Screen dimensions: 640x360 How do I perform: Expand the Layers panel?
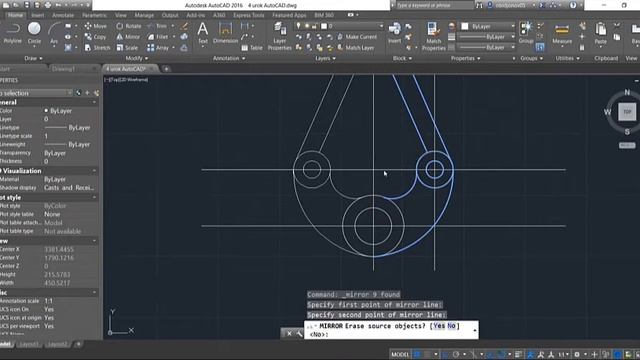pyautogui.click(x=325, y=58)
